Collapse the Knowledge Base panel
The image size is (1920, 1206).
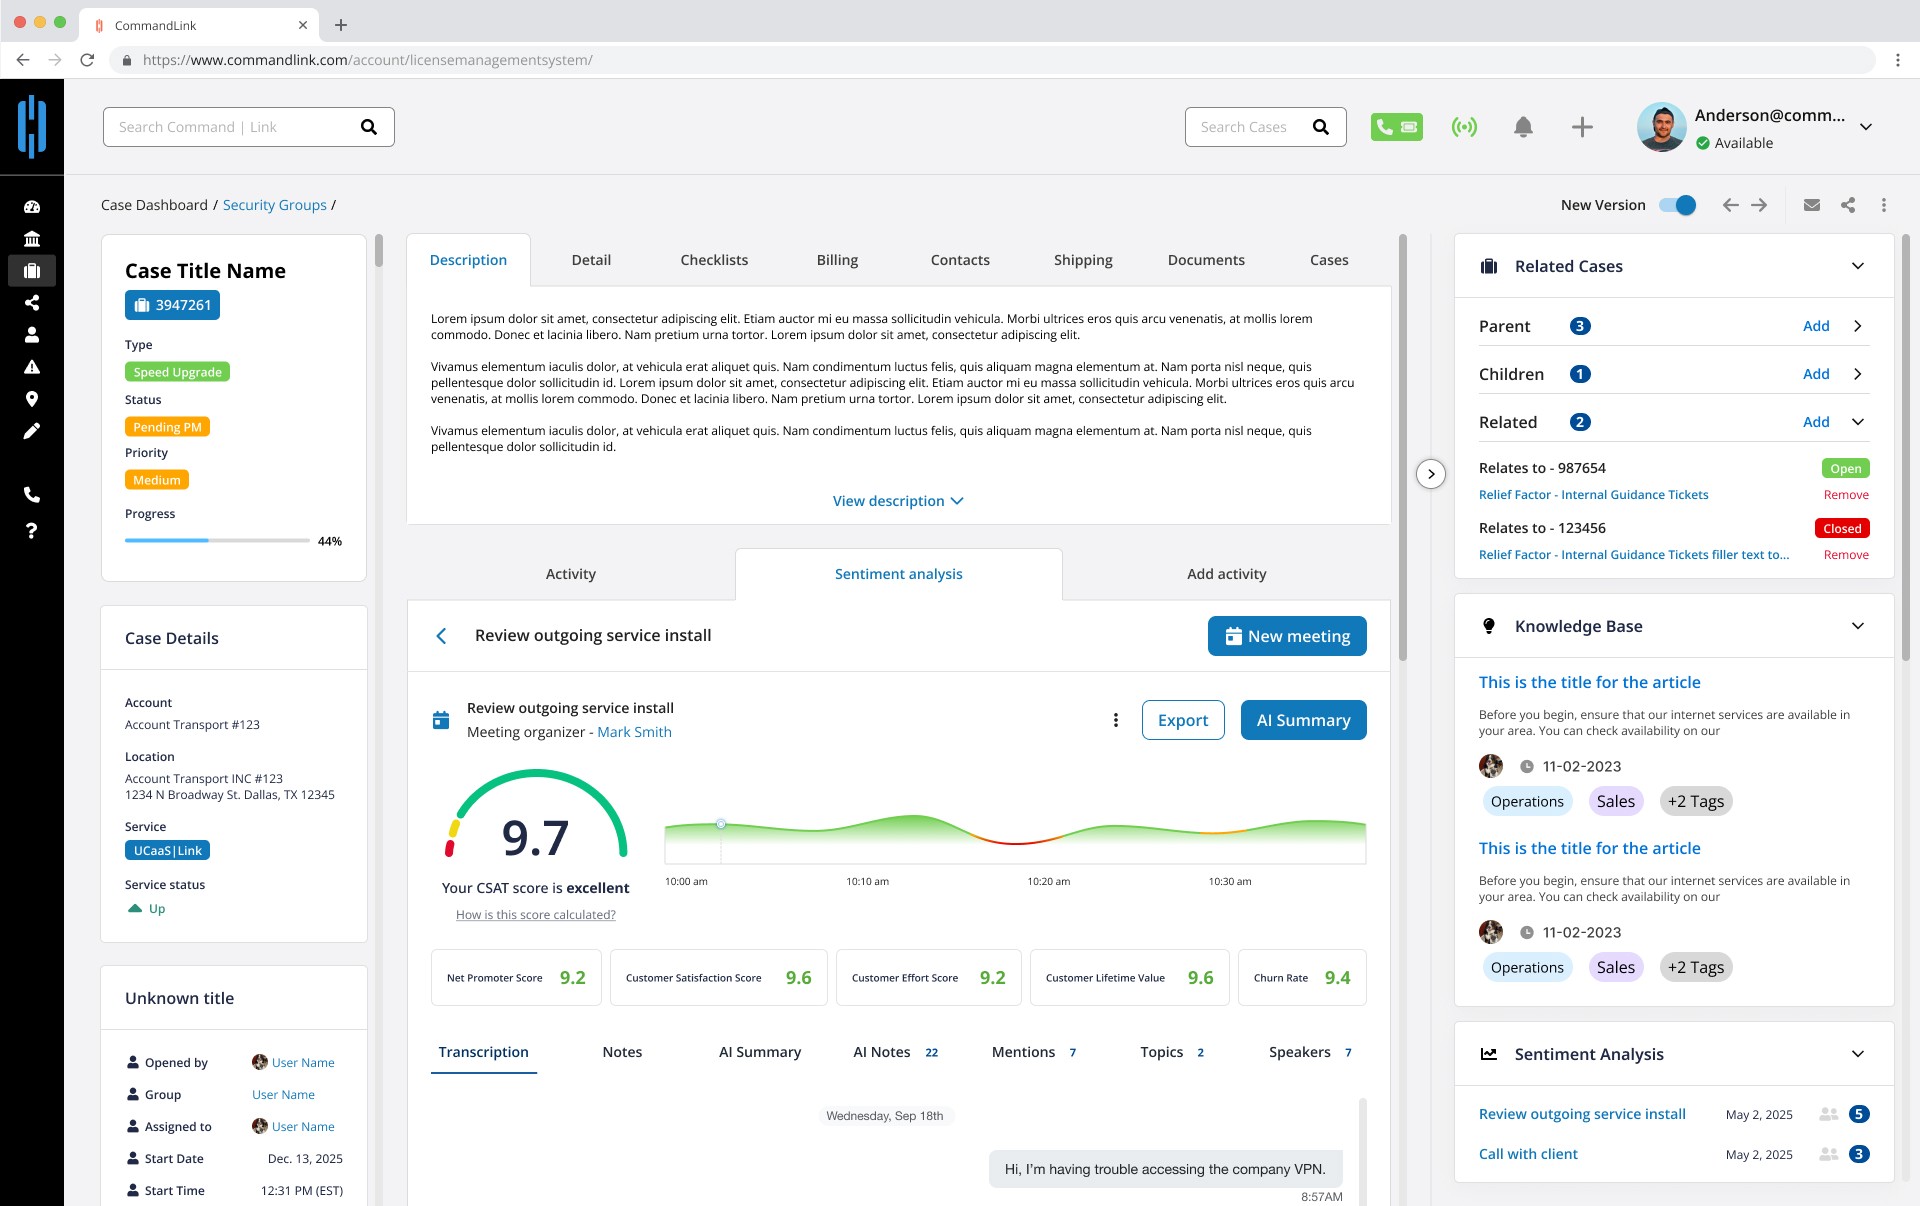1858,626
